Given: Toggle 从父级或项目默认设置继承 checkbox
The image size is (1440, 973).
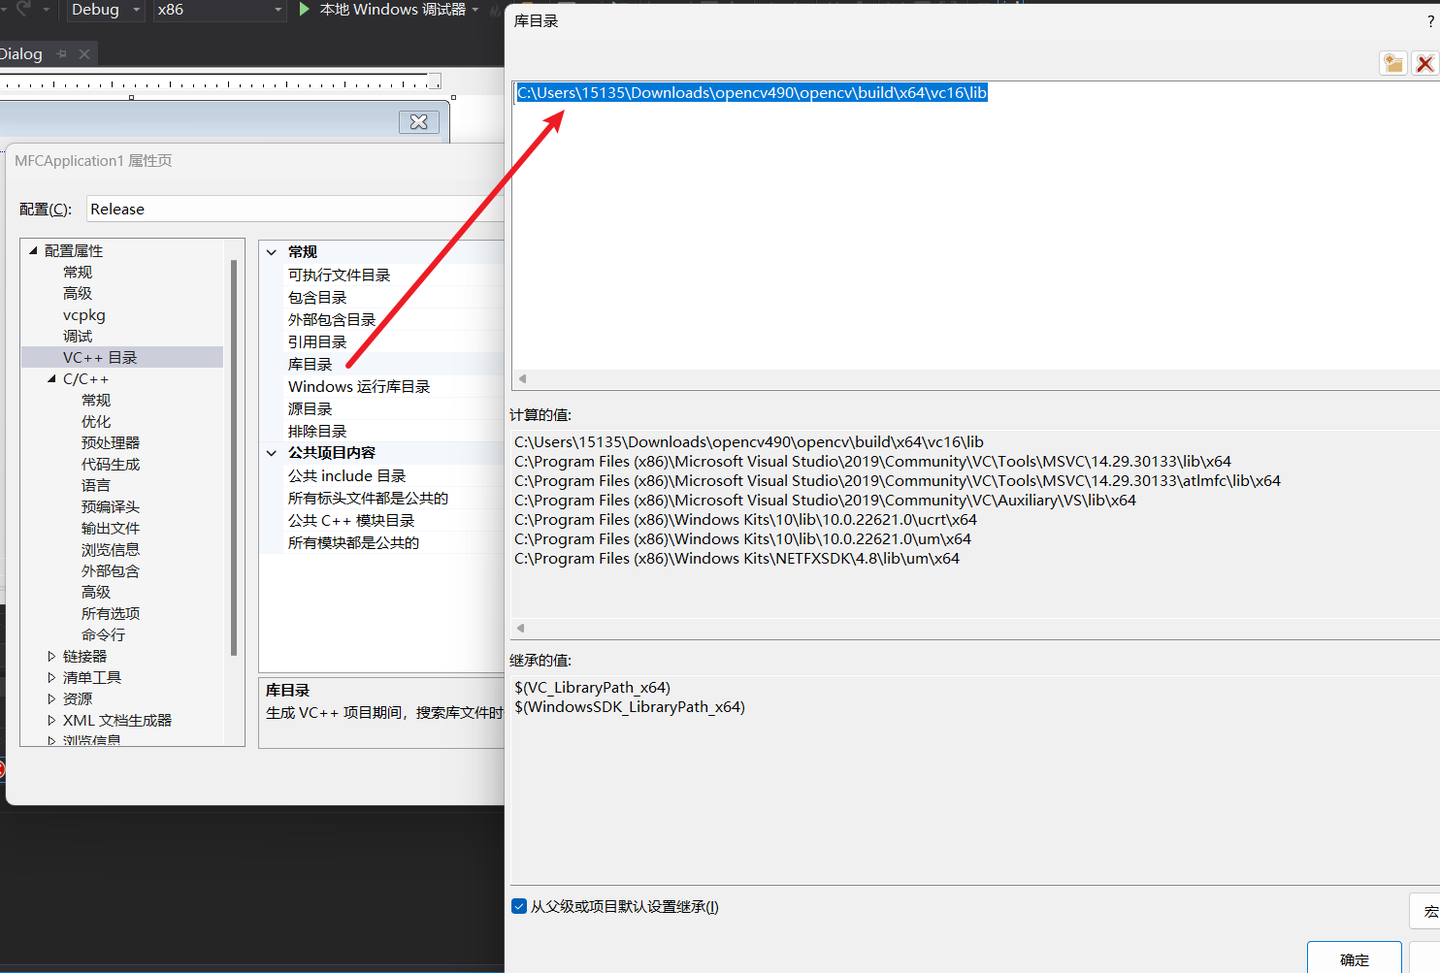Looking at the screenshot, I should (x=519, y=906).
